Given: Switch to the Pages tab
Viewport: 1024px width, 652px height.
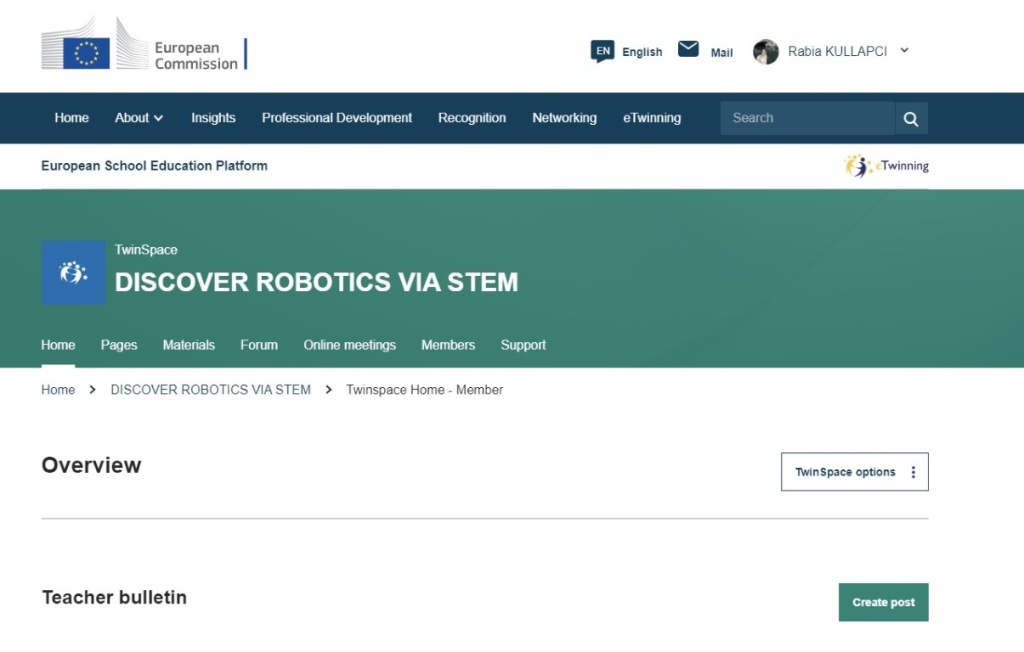Looking at the screenshot, I should (x=119, y=345).
